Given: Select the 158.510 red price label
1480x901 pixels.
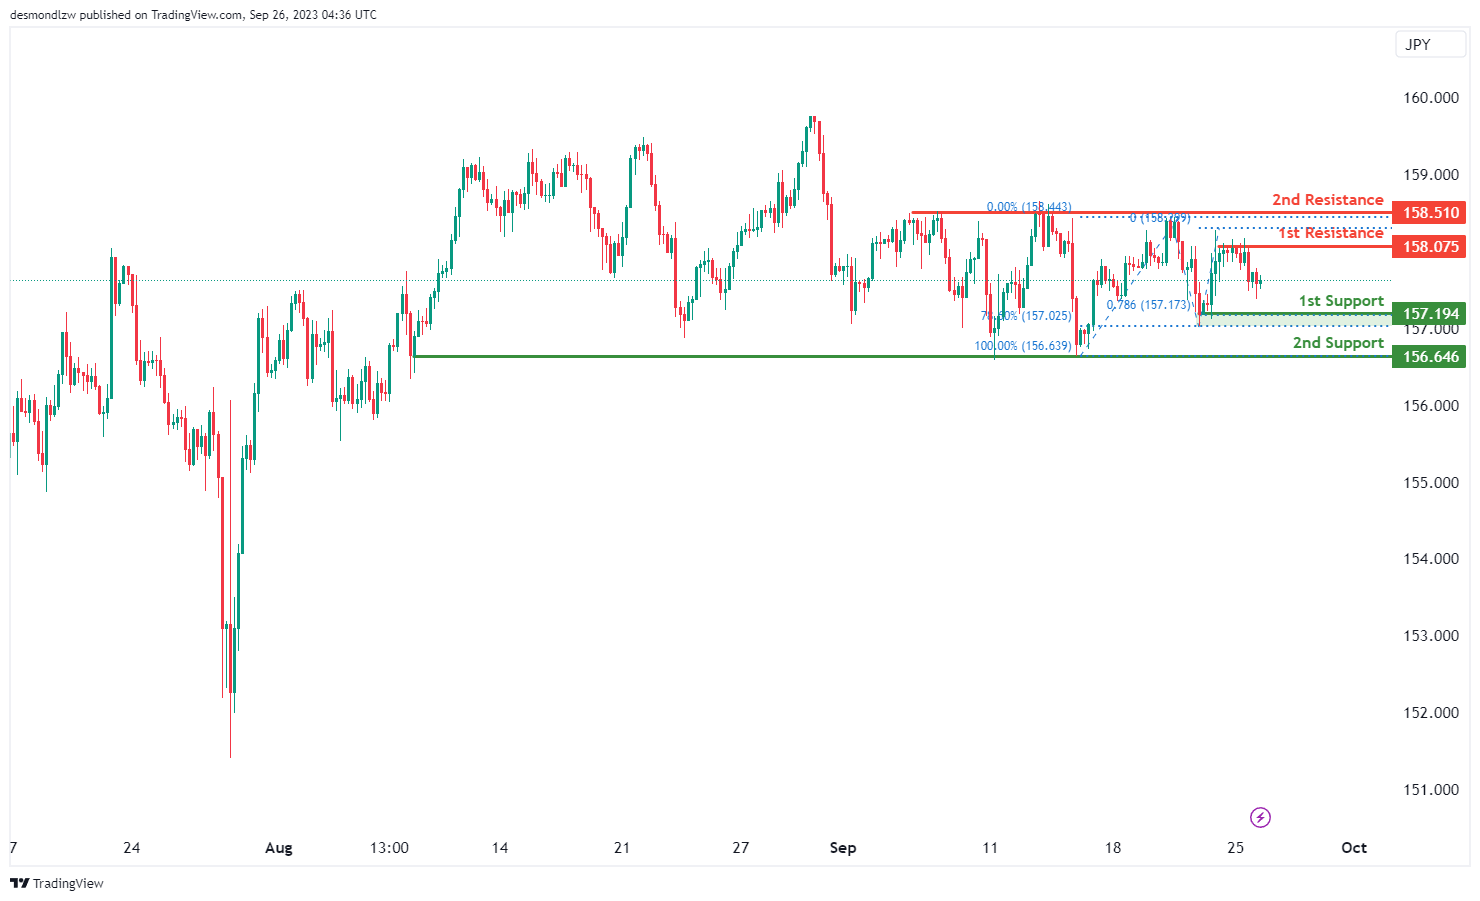Looking at the screenshot, I should (1429, 212).
